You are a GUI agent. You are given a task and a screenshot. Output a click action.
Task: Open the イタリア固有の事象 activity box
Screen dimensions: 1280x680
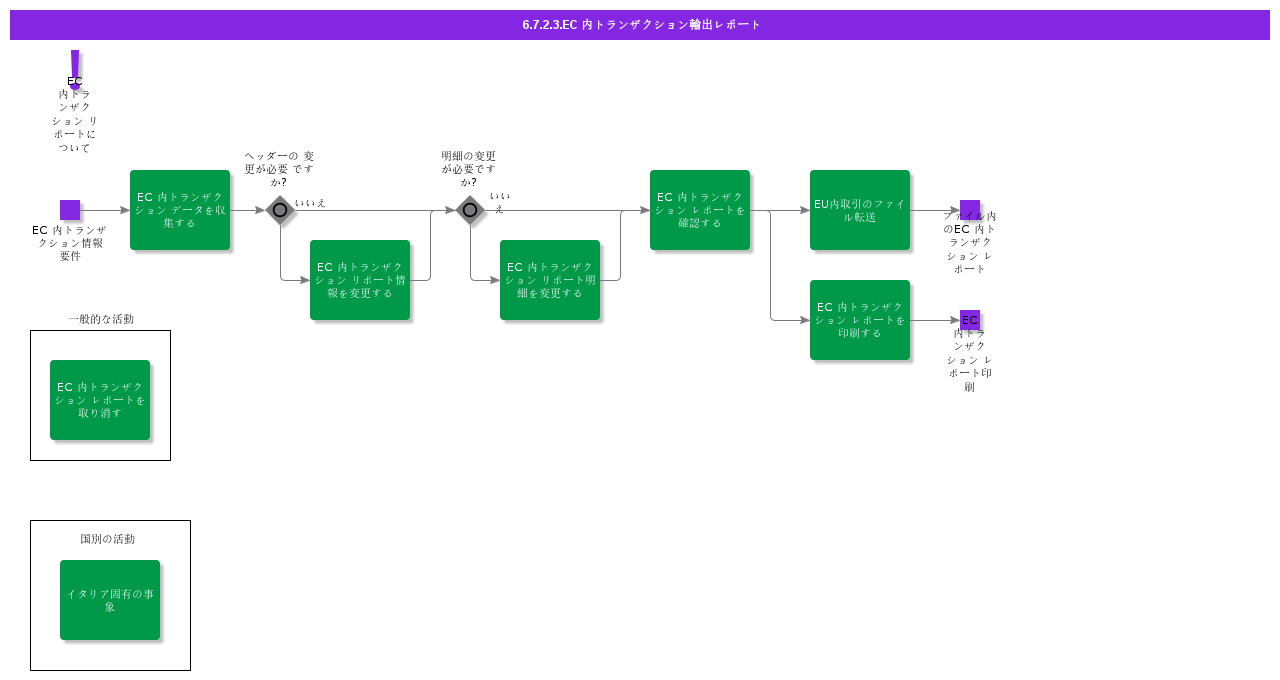pyautogui.click(x=110, y=600)
